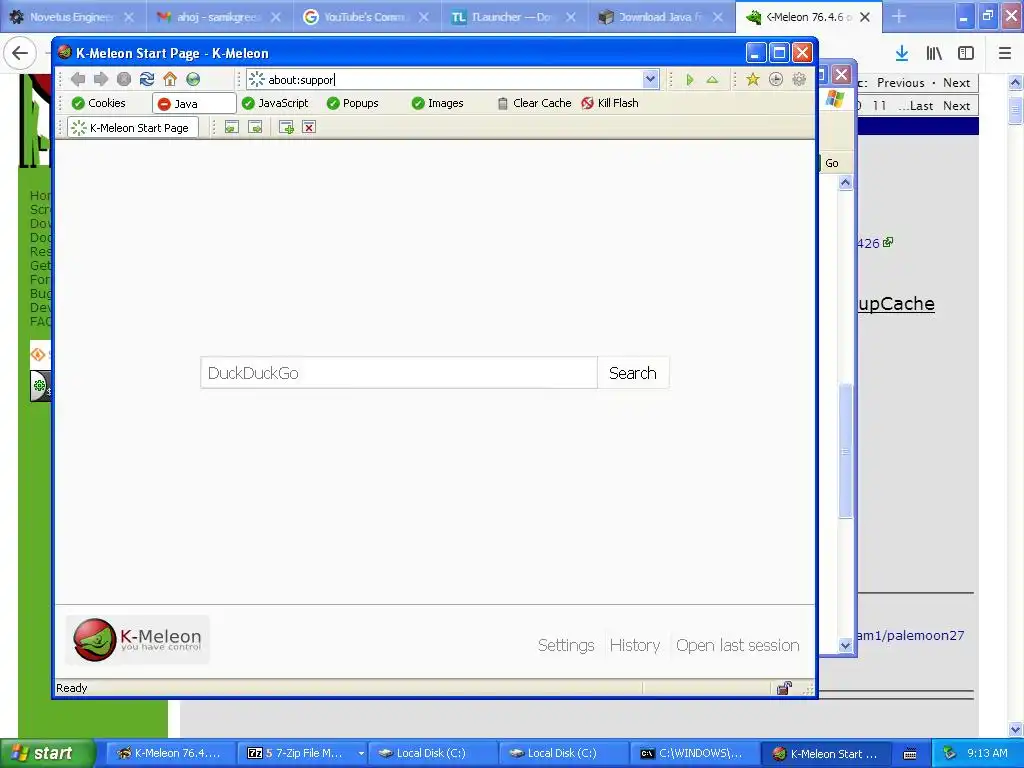
Task: Open the TLauncher browser tab
Action: pyautogui.click(x=513, y=17)
